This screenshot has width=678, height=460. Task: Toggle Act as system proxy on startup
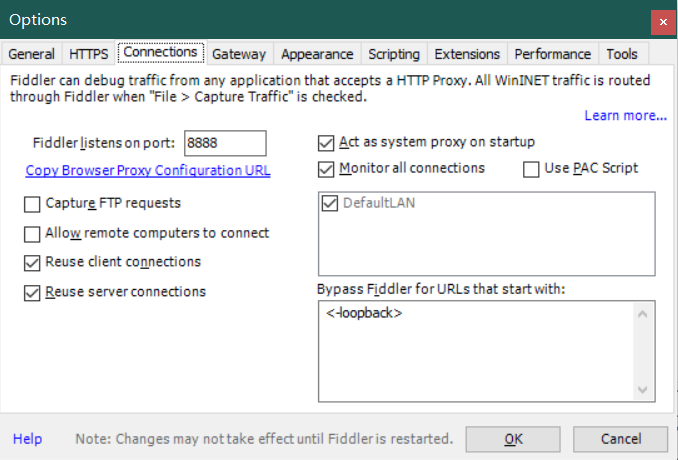326,142
